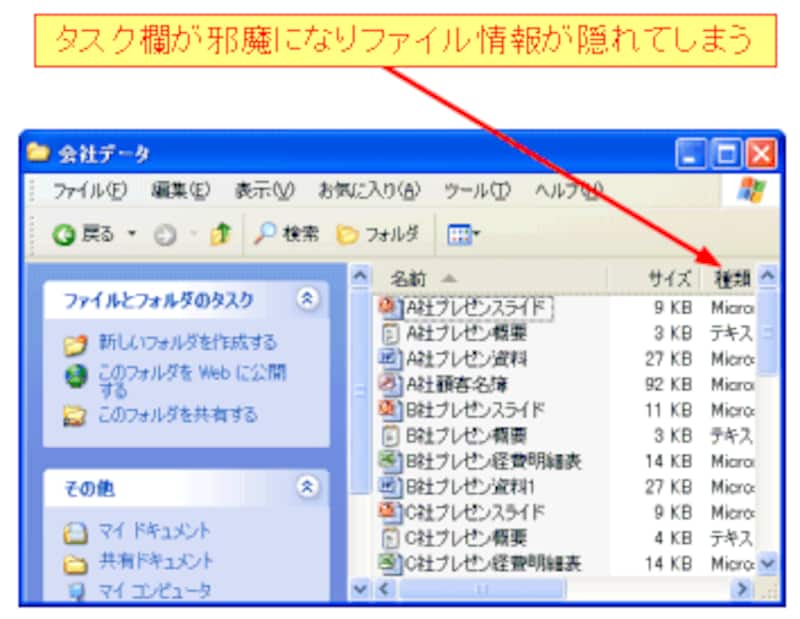
Task: Click the share folder icon in task pane
Action: pyautogui.click(x=74, y=416)
